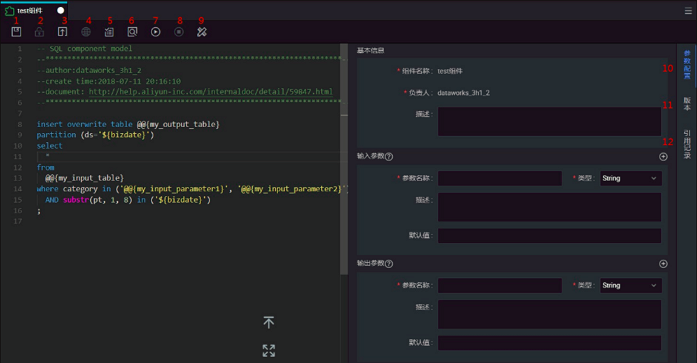Add a new output parameter with plus icon

[663, 264]
